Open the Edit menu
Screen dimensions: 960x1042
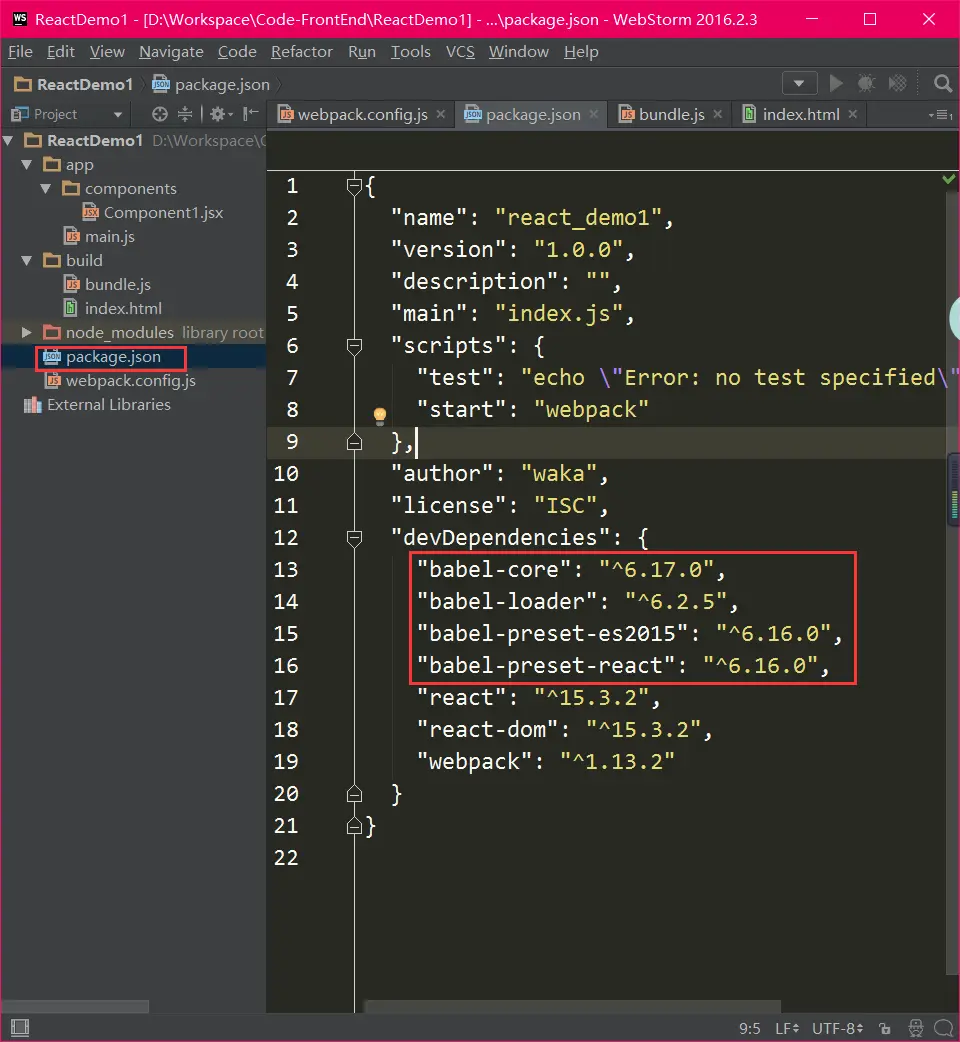(60, 52)
